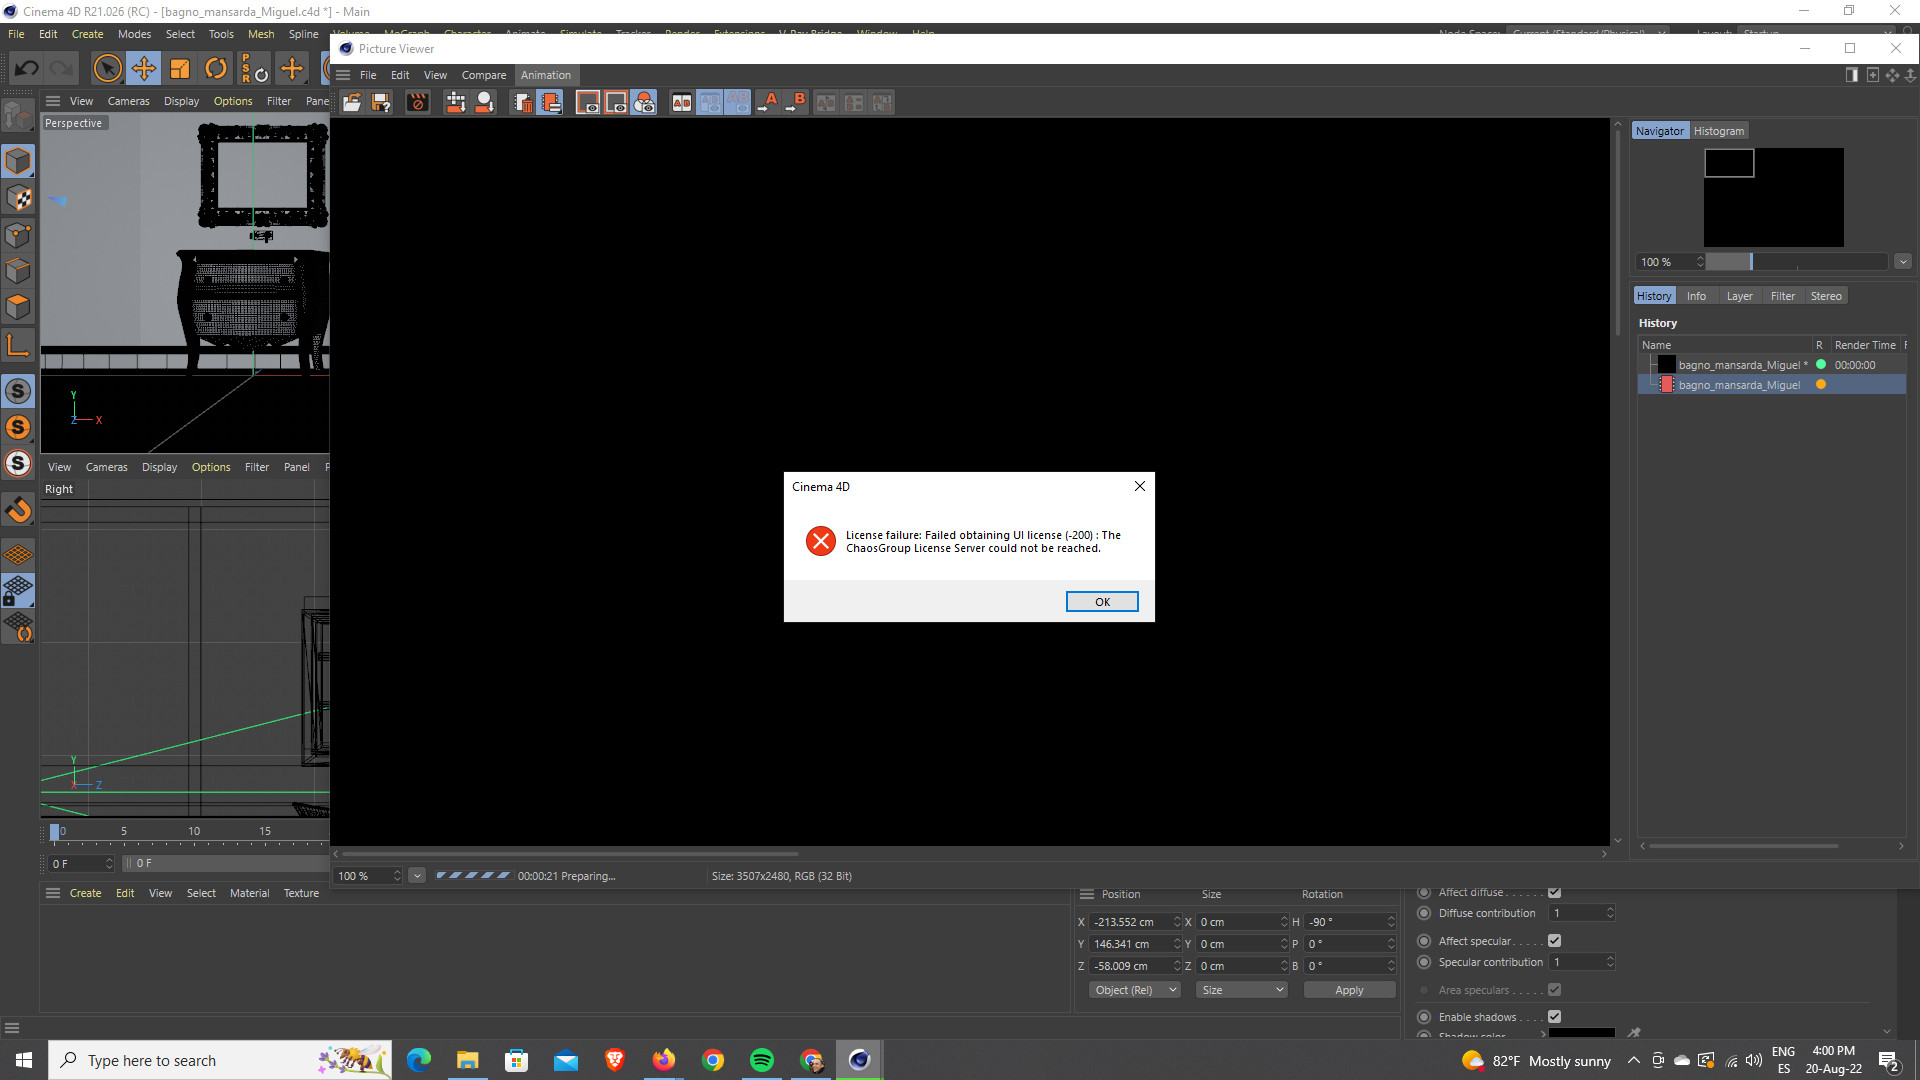Toggle the Area speculars checkbox
The height and width of the screenshot is (1080, 1920).
(1554, 990)
